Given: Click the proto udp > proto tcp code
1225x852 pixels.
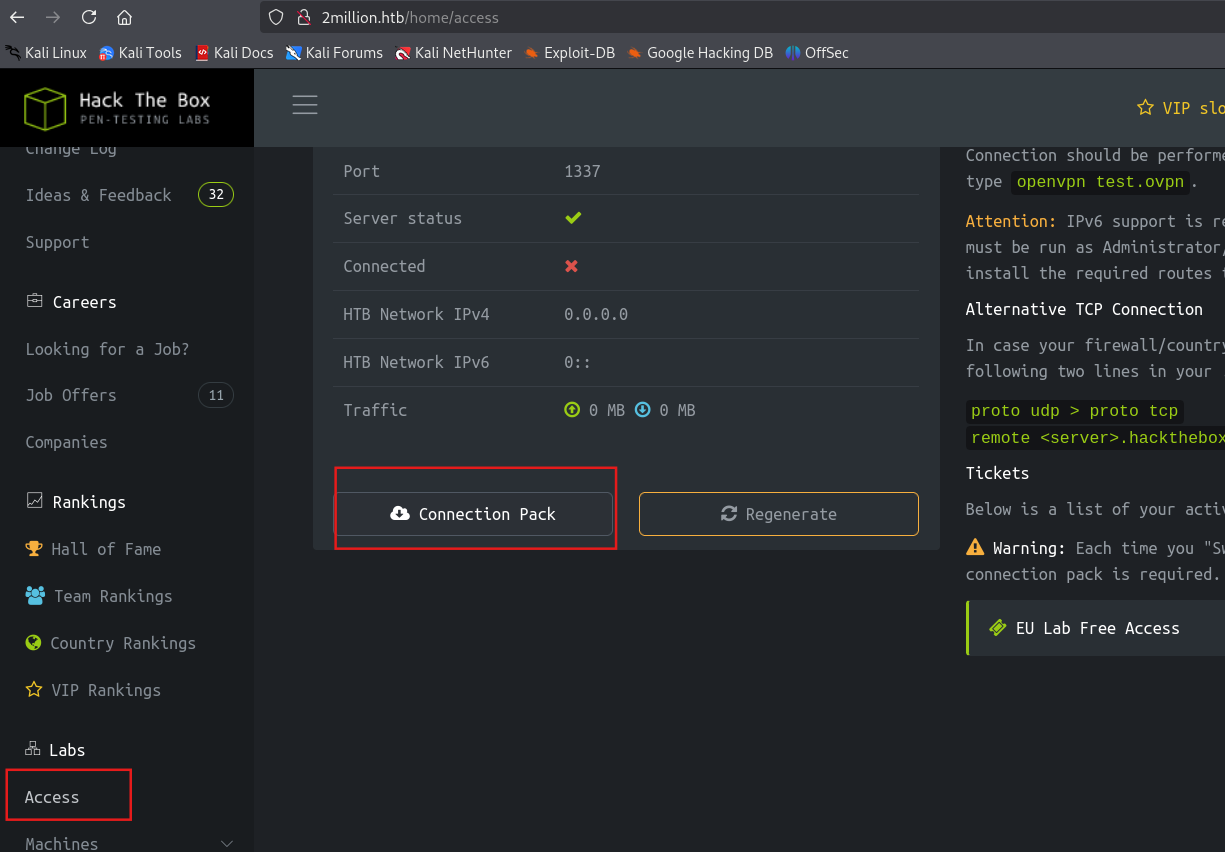Looking at the screenshot, I should (x=1075, y=411).
